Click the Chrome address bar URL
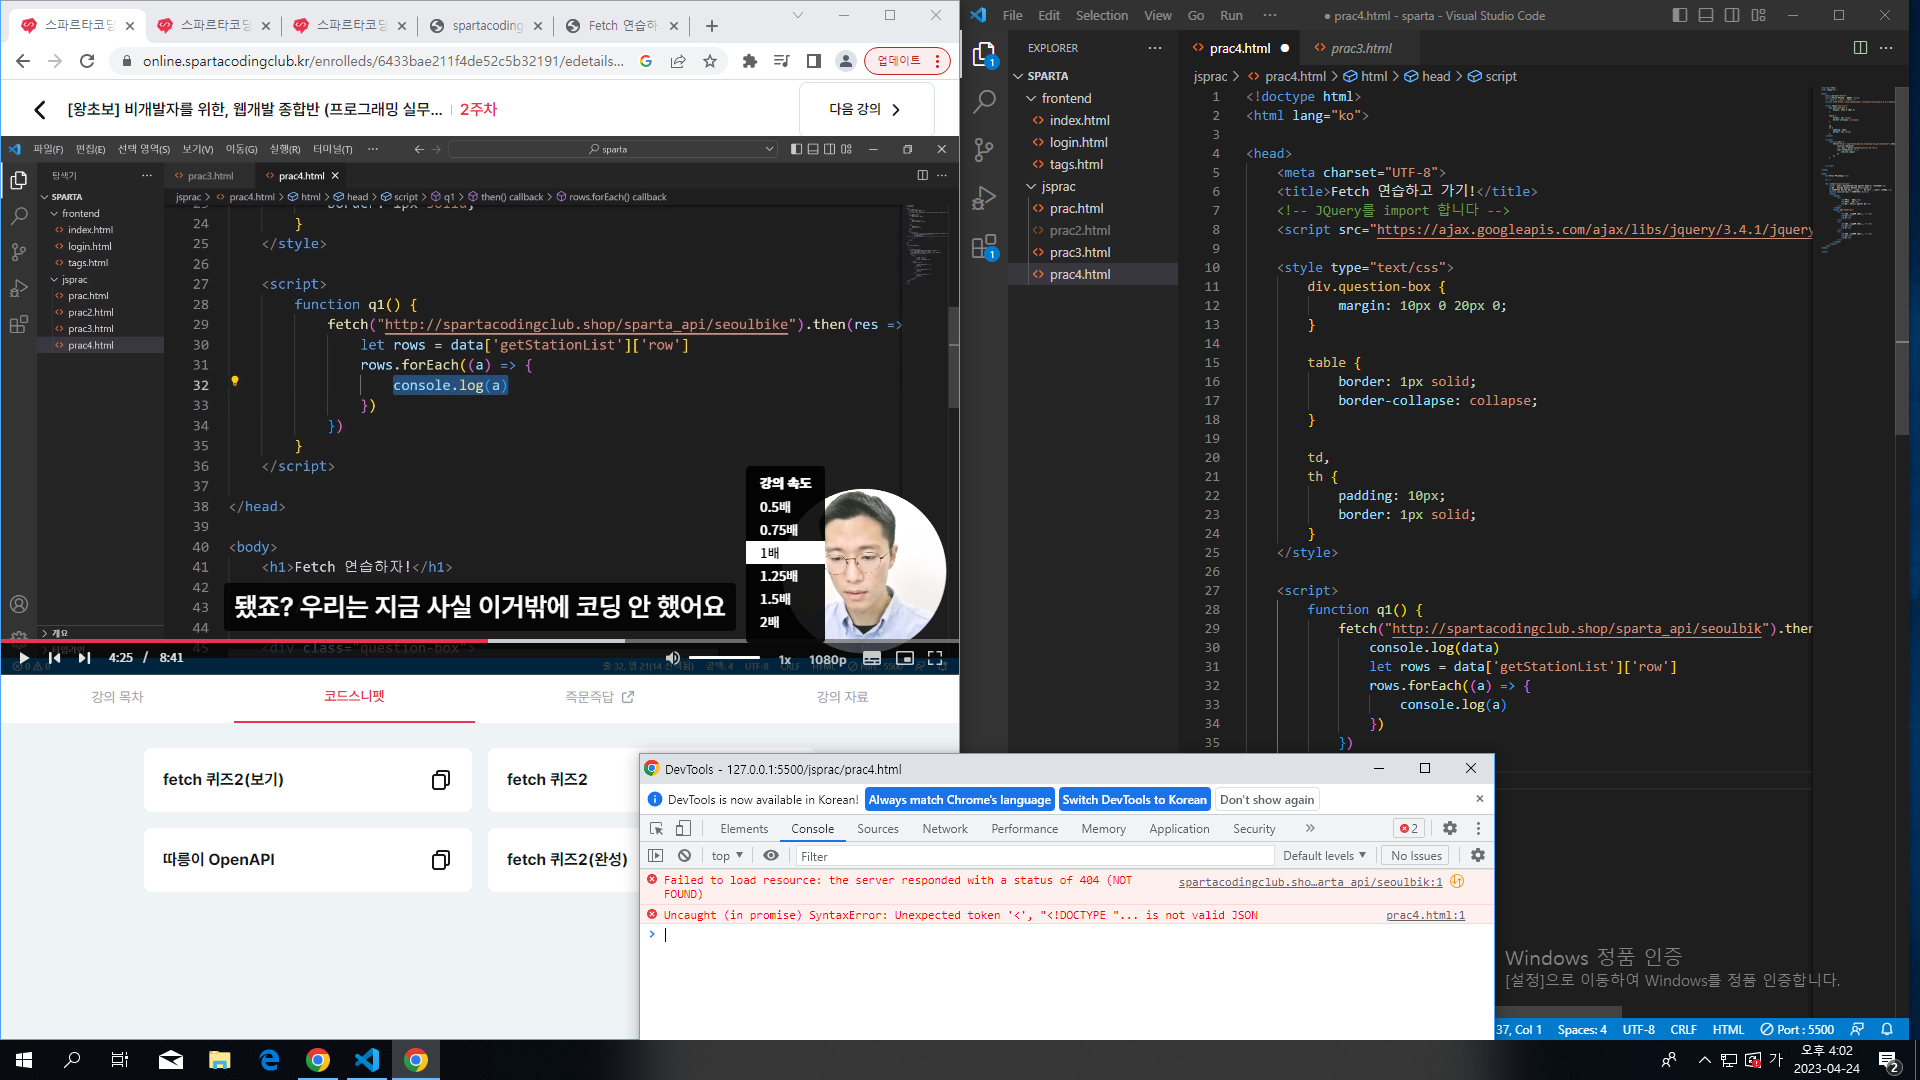This screenshot has width=1920, height=1080. (383, 61)
